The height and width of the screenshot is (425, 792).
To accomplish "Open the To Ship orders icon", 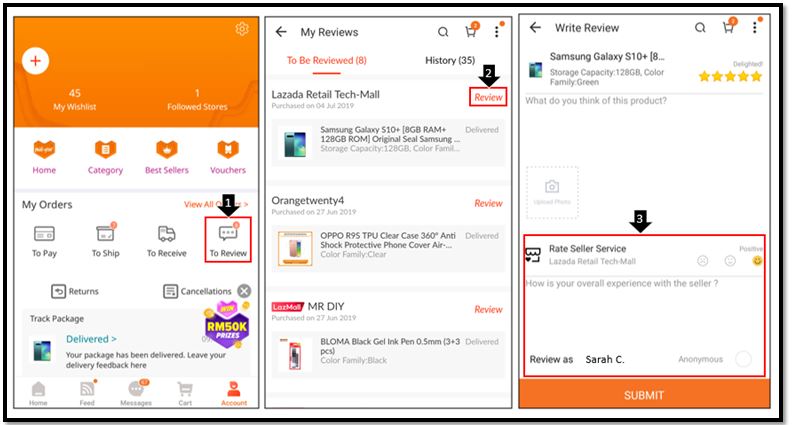I will [x=105, y=234].
